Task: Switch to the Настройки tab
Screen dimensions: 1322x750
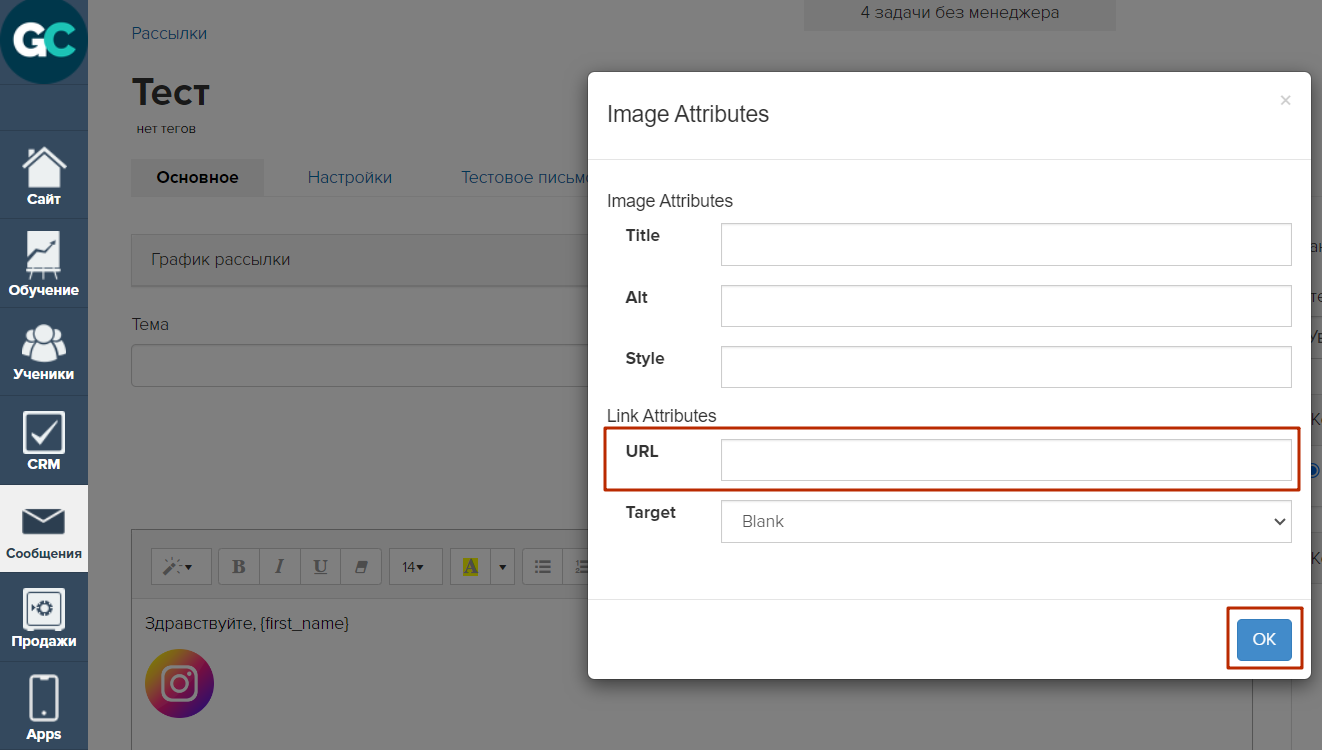Action: coord(349,177)
